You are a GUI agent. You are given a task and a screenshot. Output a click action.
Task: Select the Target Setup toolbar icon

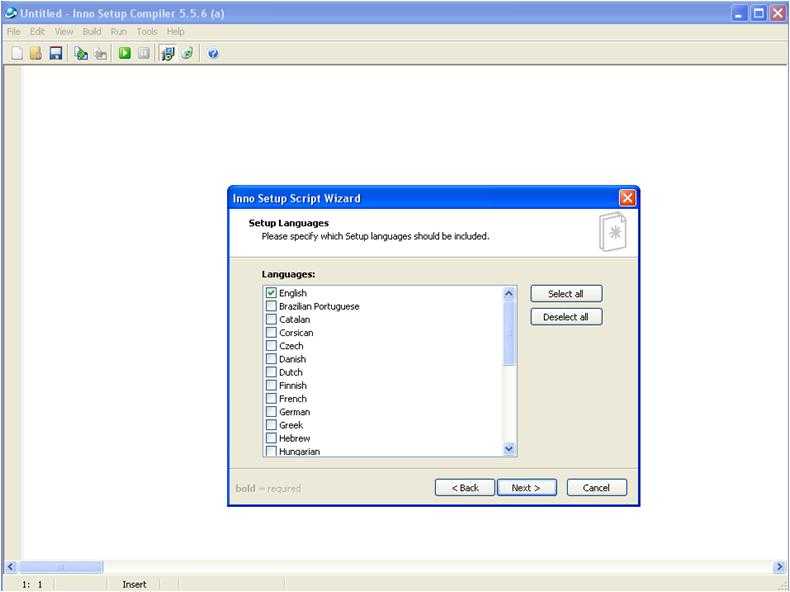pyautogui.click(x=168, y=53)
